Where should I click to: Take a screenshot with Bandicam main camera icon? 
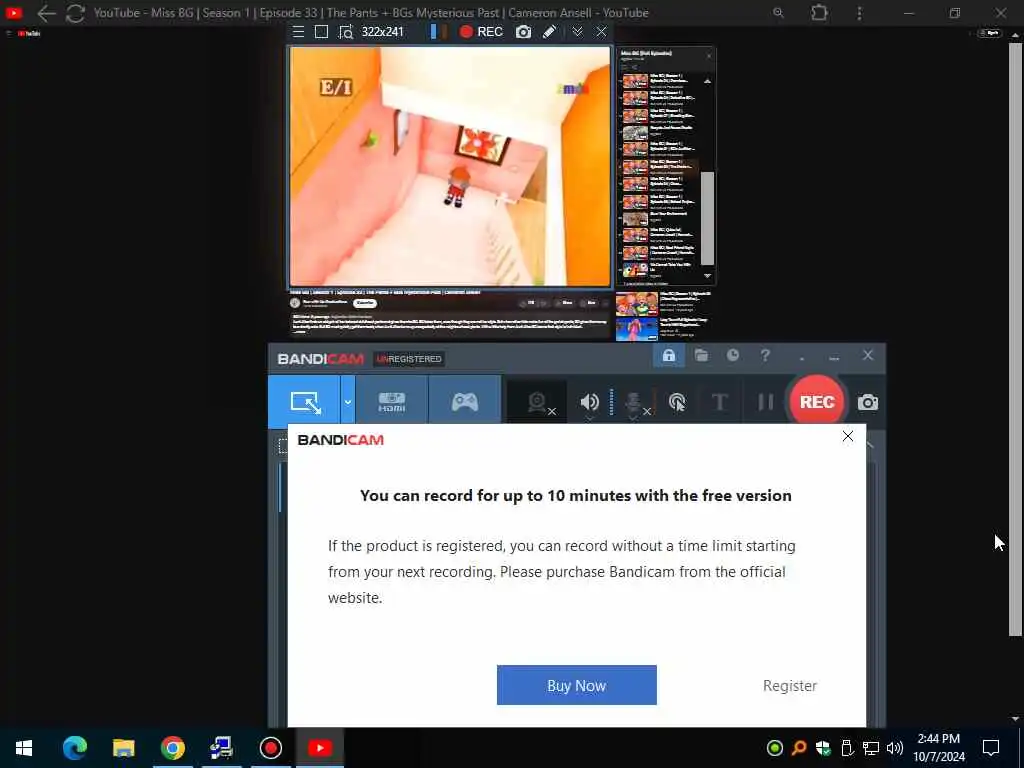click(x=867, y=402)
